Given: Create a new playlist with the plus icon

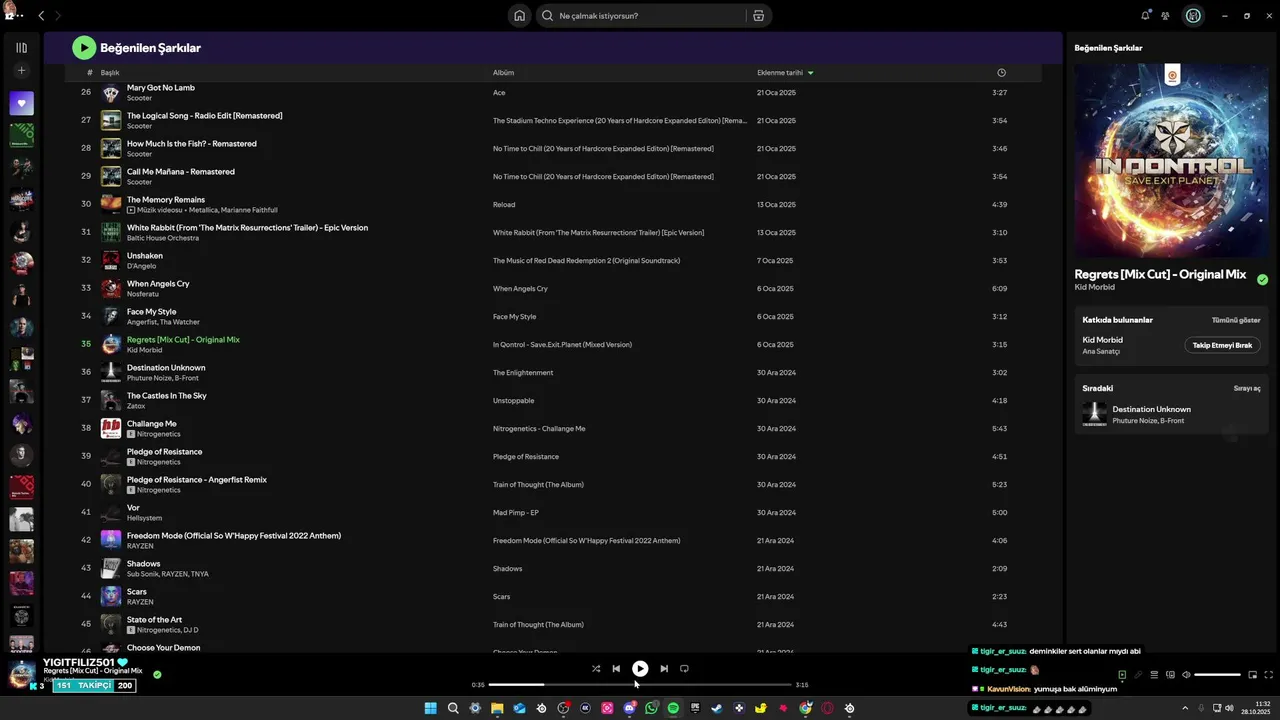Looking at the screenshot, I should [22, 71].
